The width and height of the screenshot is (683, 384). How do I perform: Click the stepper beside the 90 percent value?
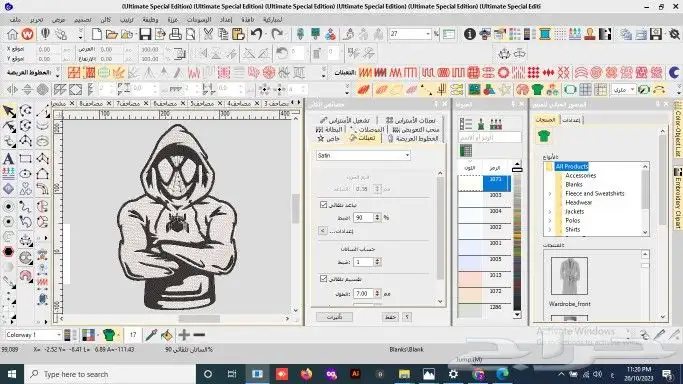(377, 217)
